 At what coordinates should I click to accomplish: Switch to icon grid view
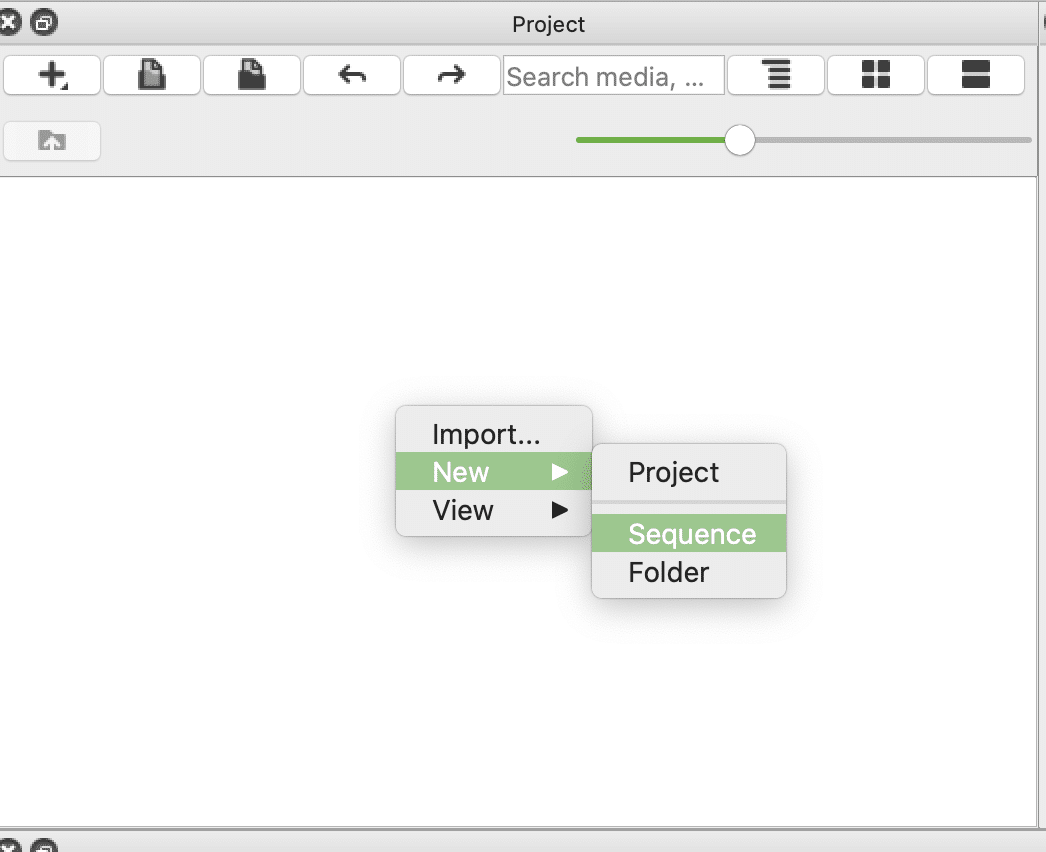pyautogui.click(x=876, y=75)
